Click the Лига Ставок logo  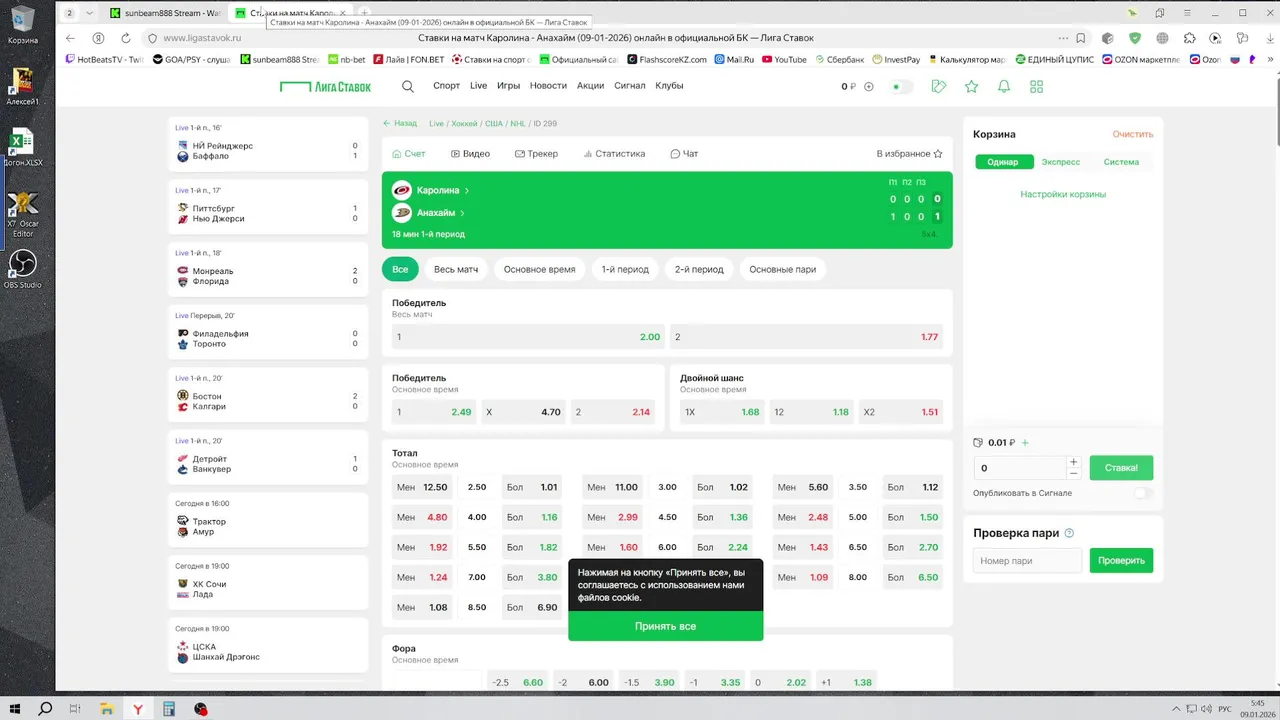(325, 86)
